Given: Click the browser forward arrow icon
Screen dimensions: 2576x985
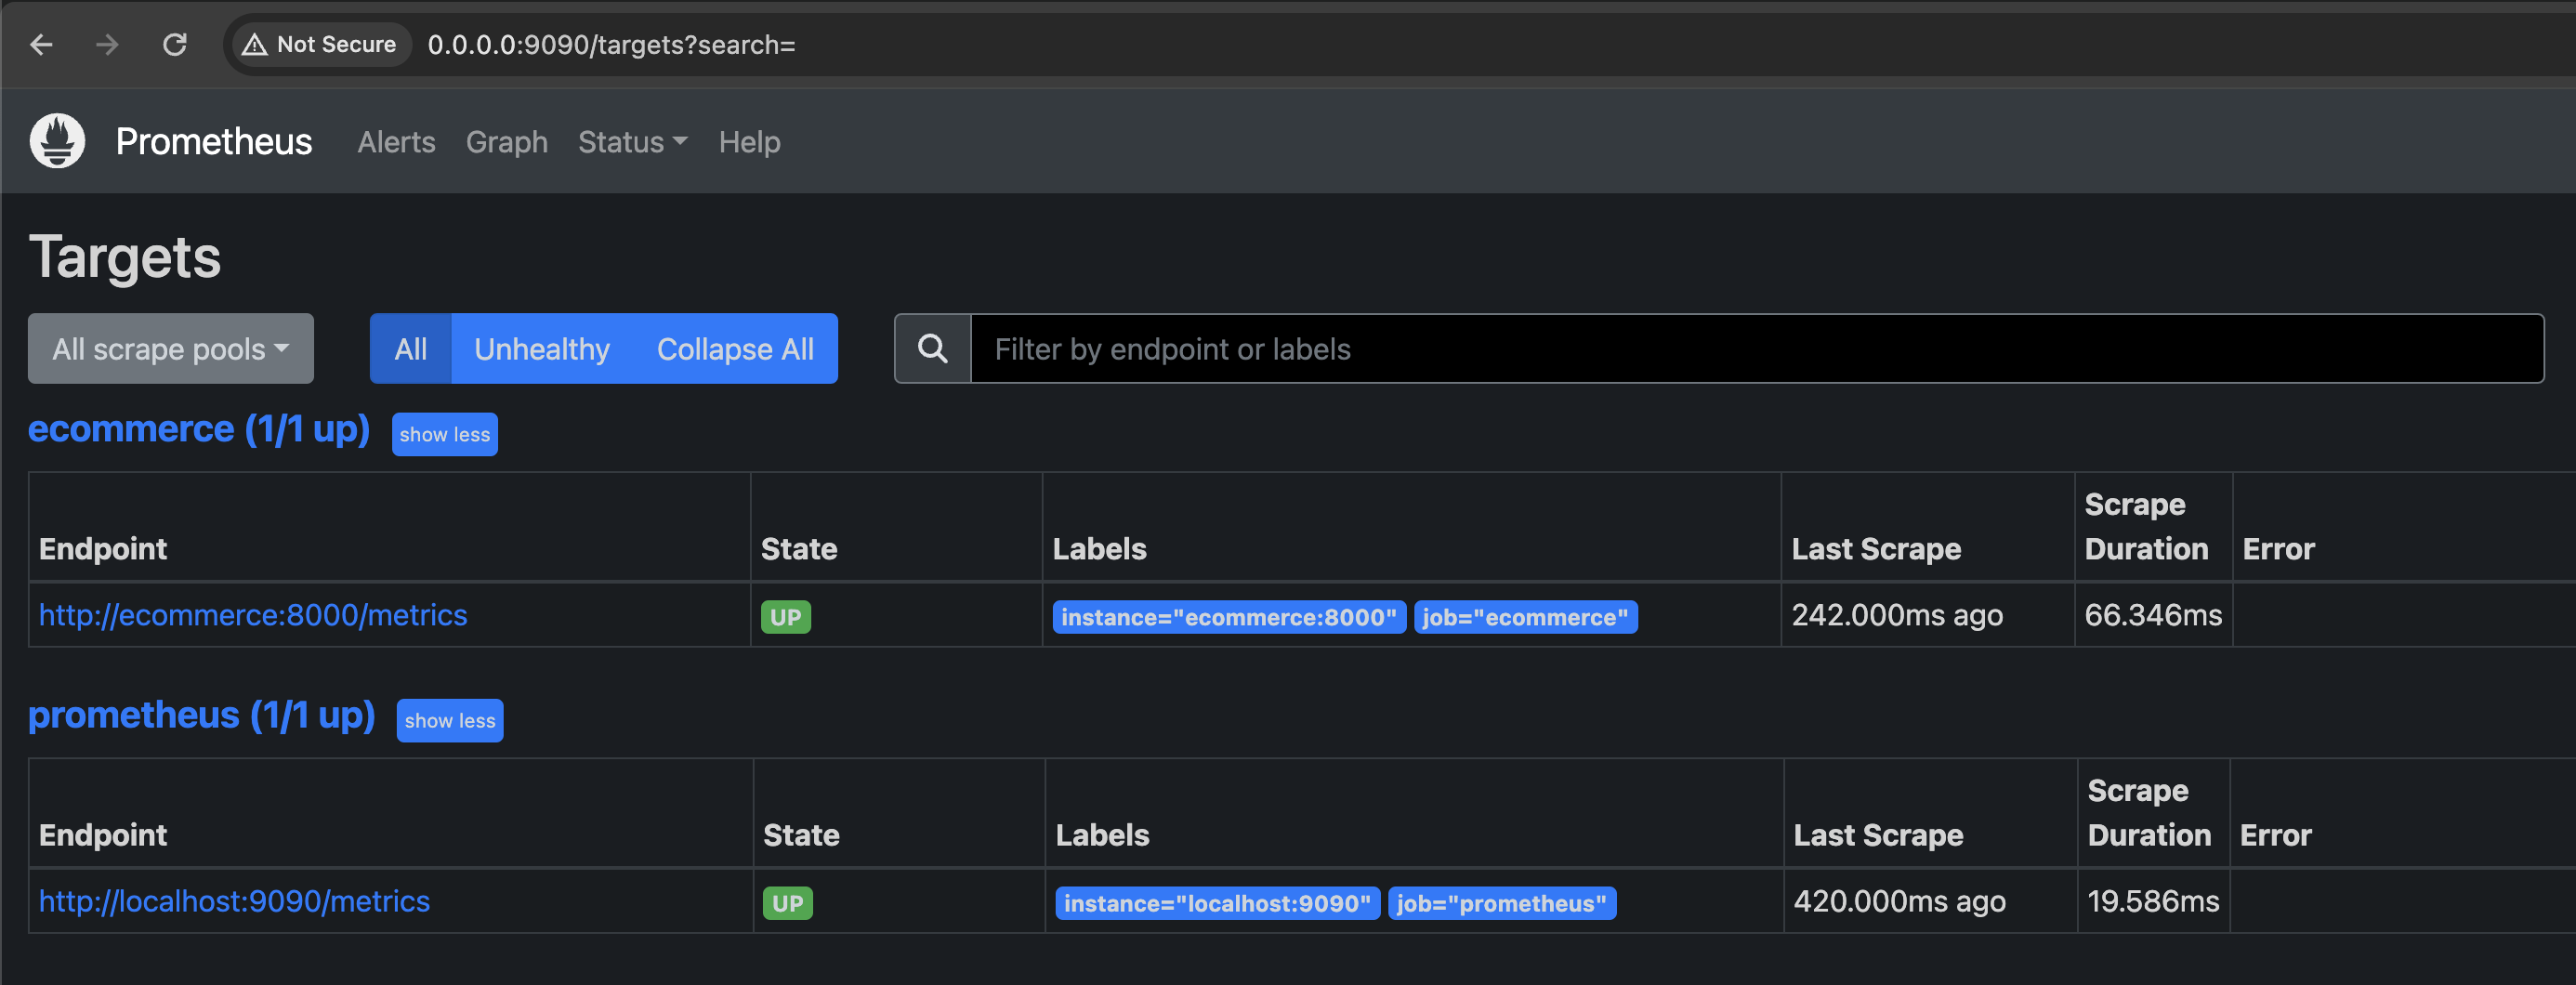Looking at the screenshot, I should pyautogui.click(x=107, y=45).
